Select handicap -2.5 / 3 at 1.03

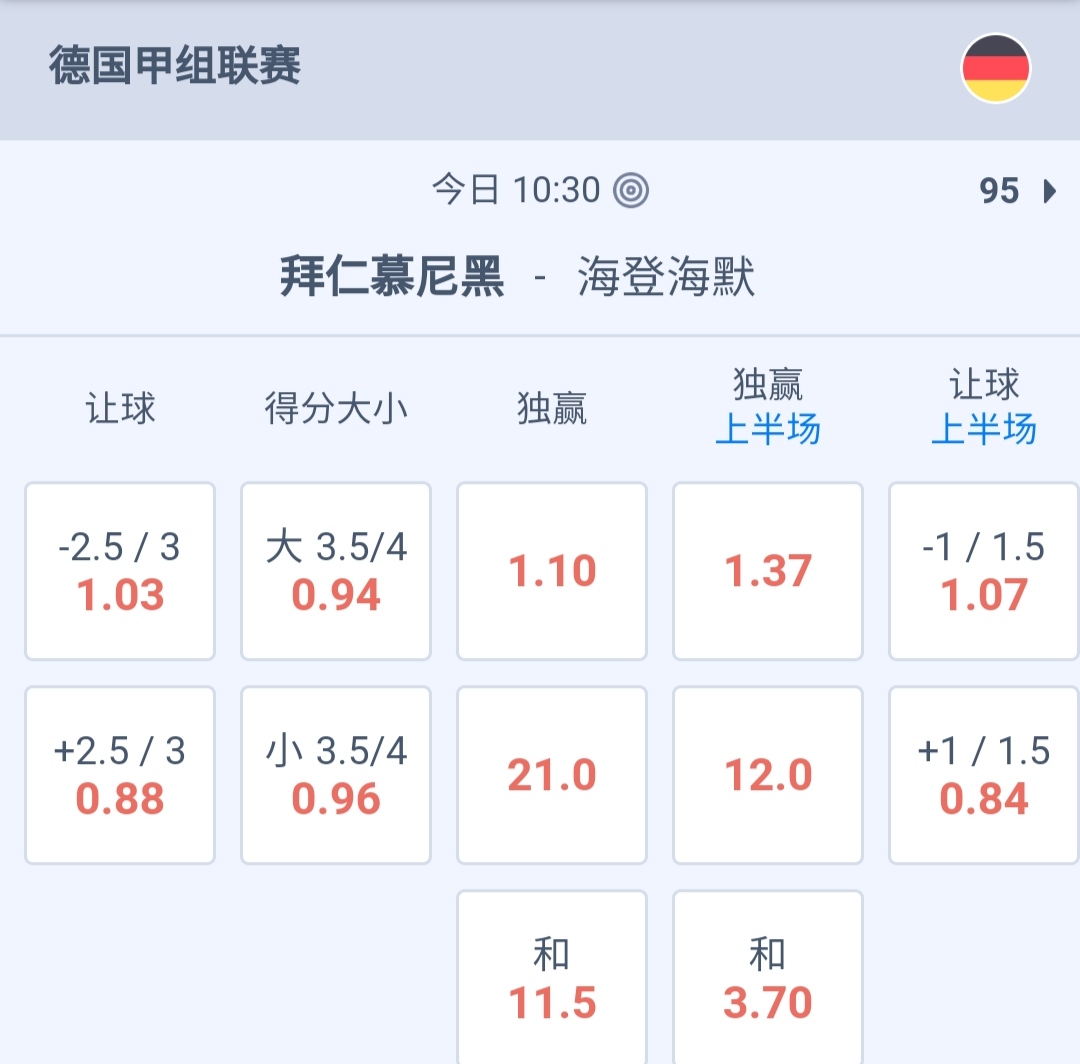(x=120, y=571)
